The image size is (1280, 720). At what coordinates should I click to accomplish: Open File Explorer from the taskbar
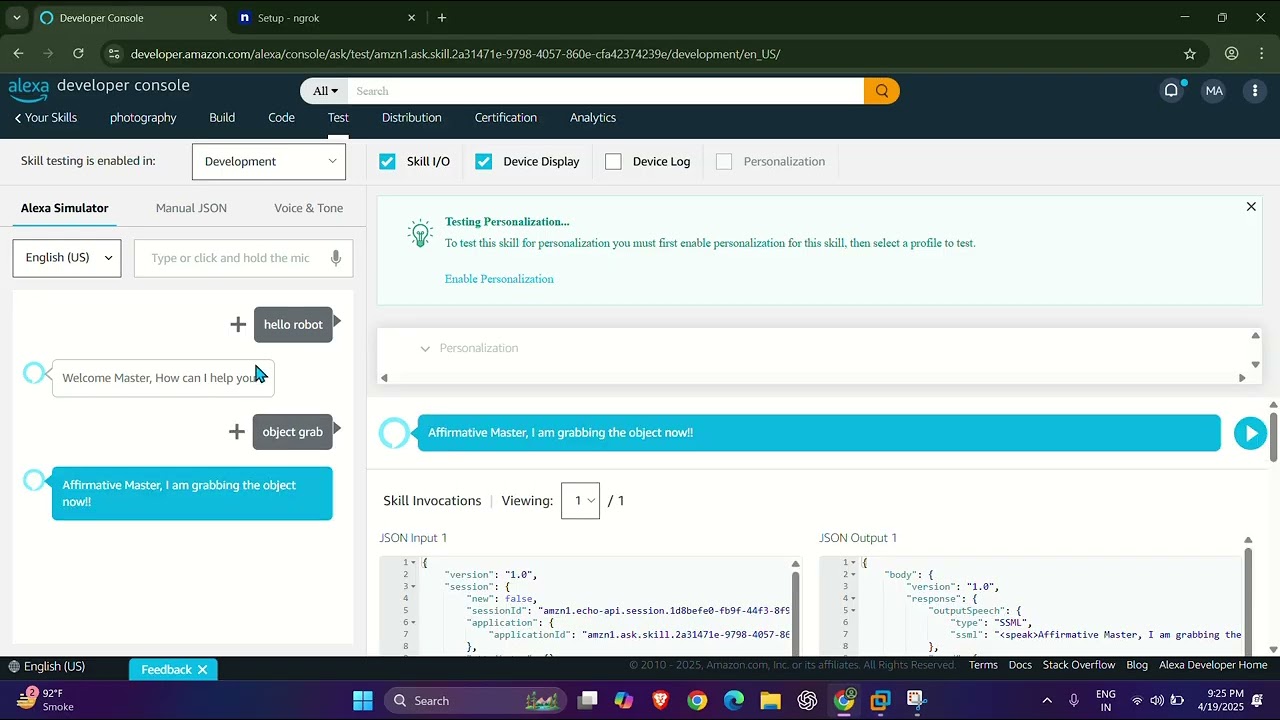click(x=770, y=701)
